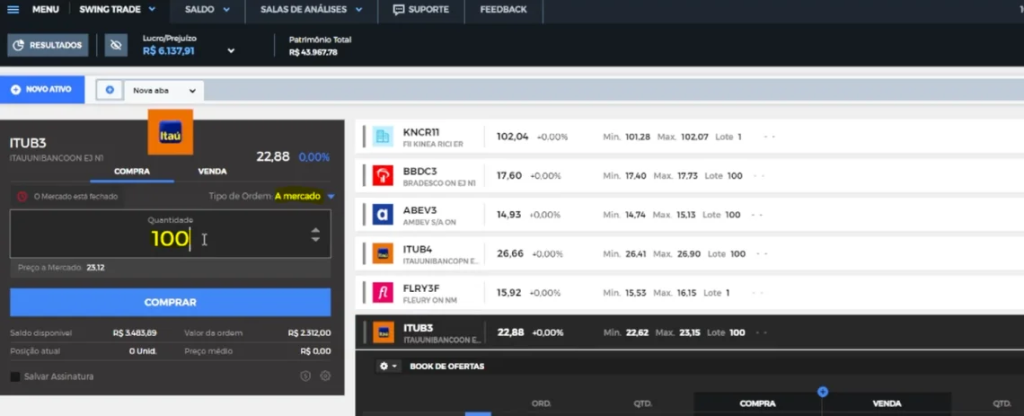Open Book de Ofertas gear settings
Screen dimensions: 1024x416
pyautogui.click(x=389, y=366)
